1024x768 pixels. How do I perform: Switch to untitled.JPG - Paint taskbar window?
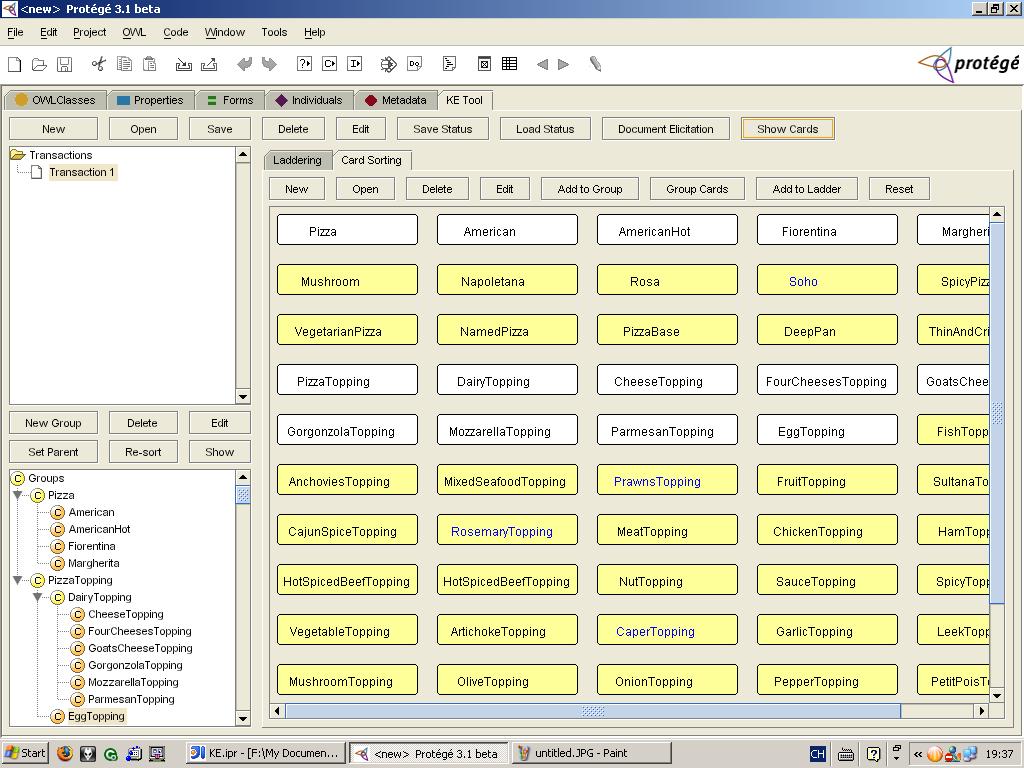click(592, 754)
